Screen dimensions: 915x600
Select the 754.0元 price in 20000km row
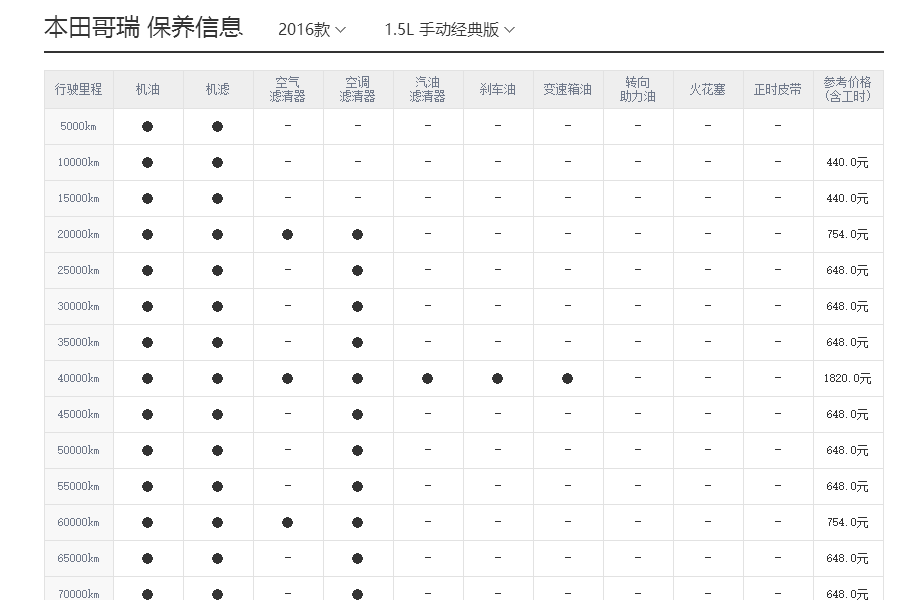848,235
